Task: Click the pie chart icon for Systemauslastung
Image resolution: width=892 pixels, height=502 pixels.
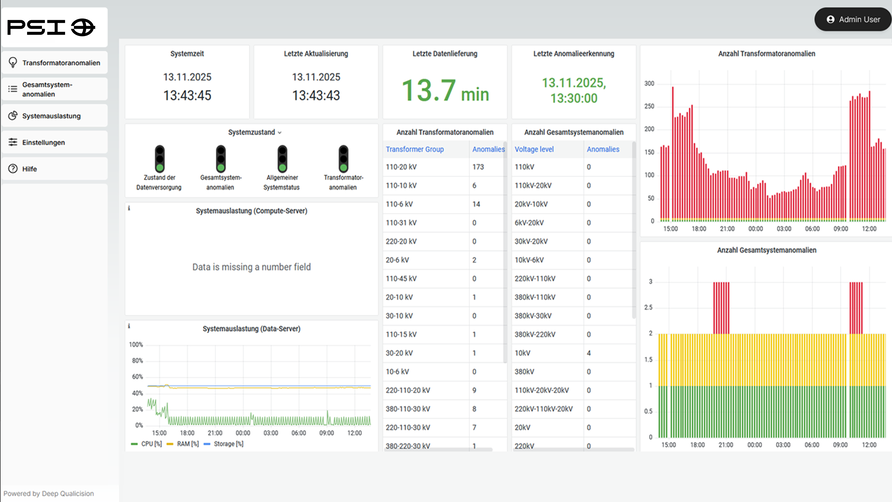Action: (x=13, y=116)
